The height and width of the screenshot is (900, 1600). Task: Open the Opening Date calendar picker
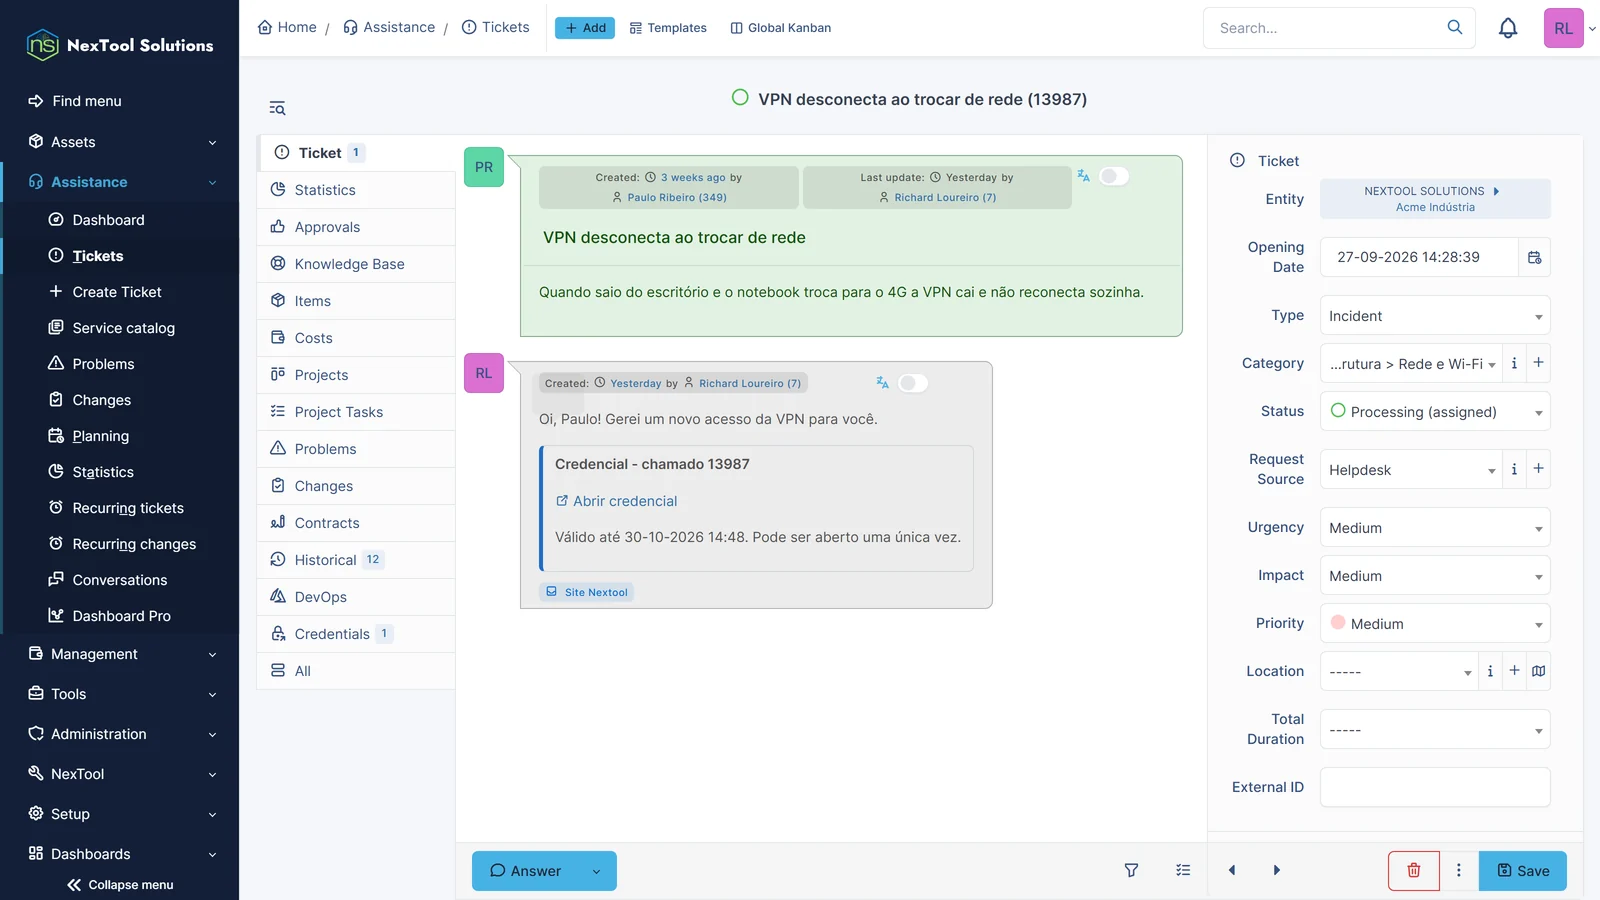(x=1535, y=258)
